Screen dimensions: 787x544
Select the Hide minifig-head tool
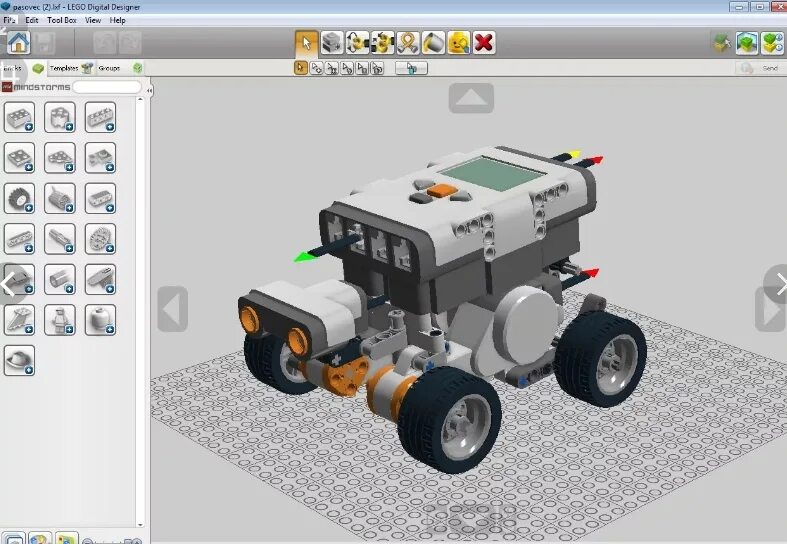(459, 43)
